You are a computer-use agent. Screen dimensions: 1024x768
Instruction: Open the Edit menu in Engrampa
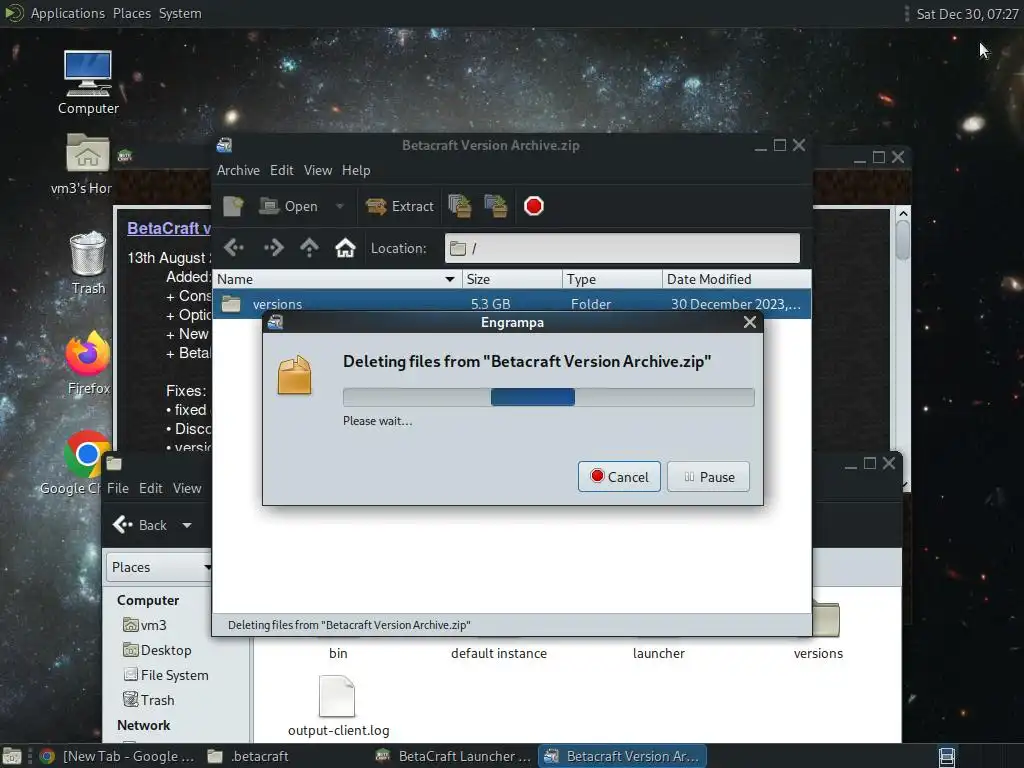coord(281,170)
